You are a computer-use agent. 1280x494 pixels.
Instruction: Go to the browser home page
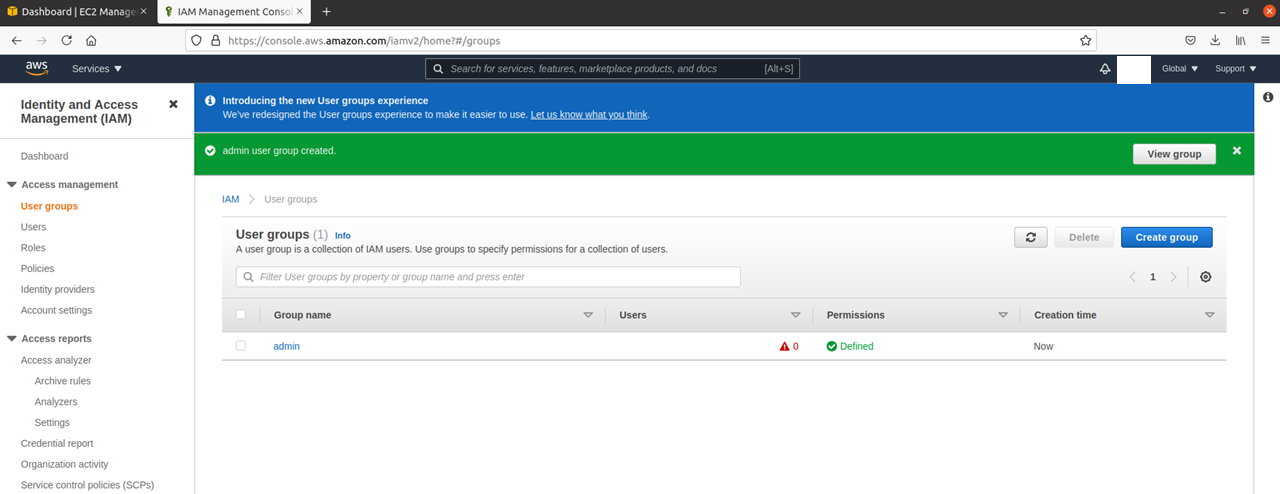pyautogui.click(x=91, y=41)
